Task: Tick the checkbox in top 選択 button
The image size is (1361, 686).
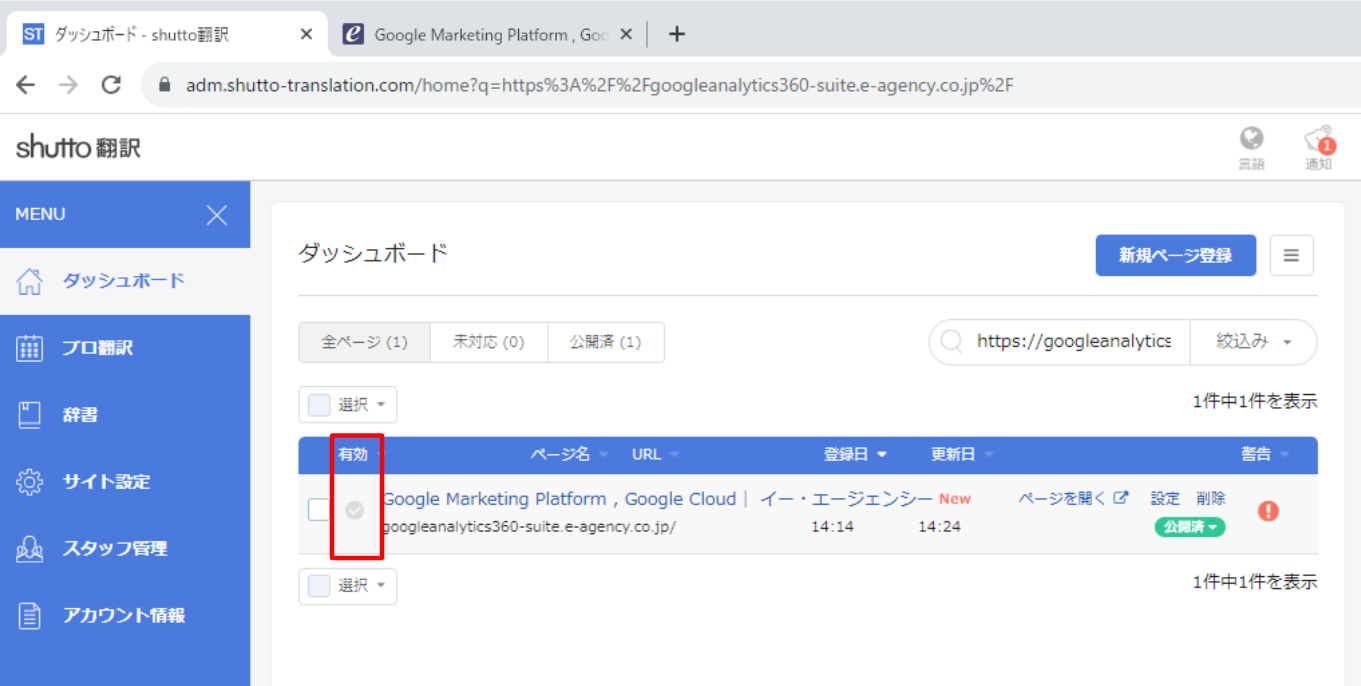Action: click(319, 405)
